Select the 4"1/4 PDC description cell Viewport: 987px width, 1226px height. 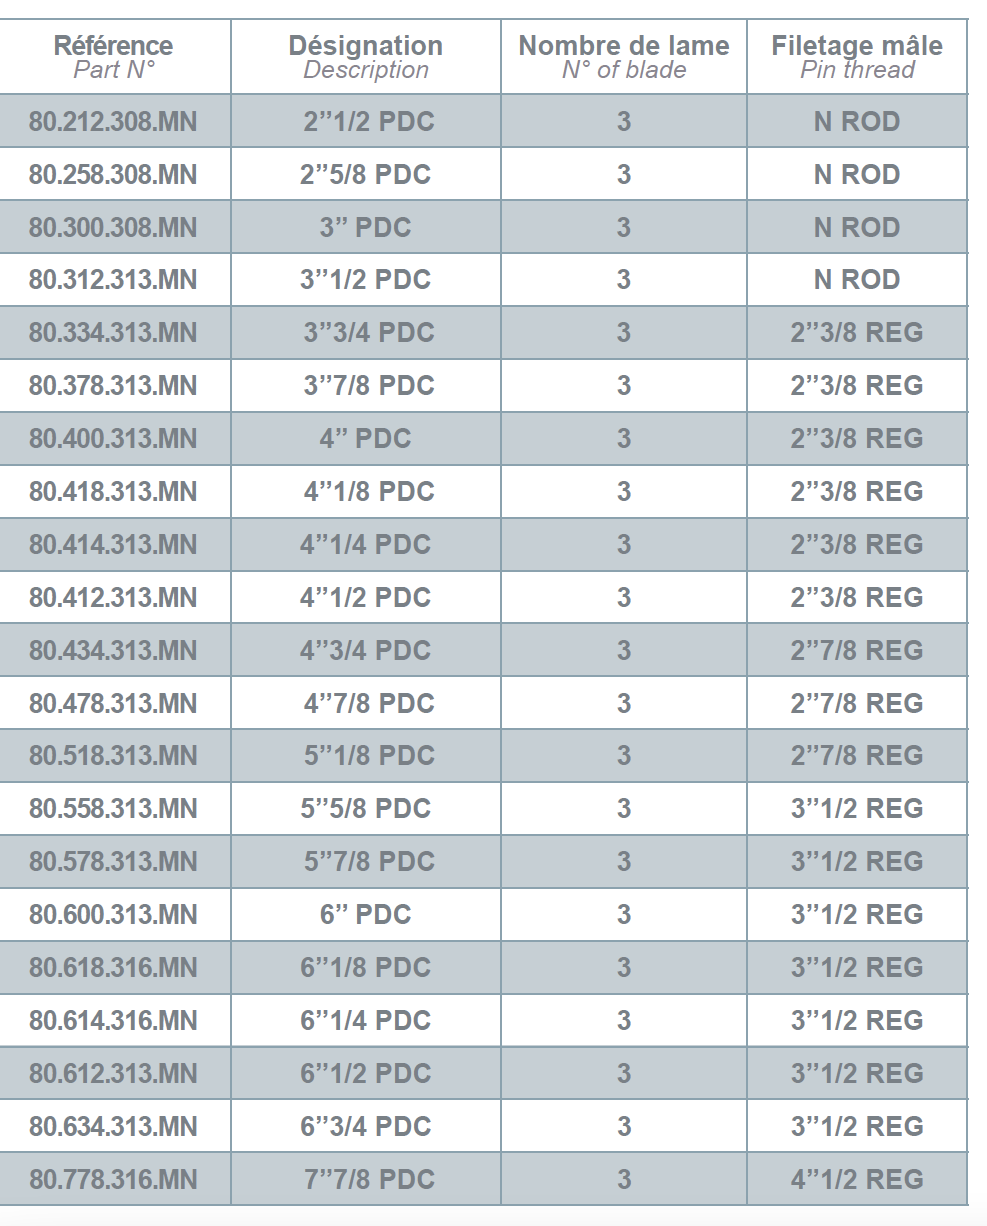(366, 545)
